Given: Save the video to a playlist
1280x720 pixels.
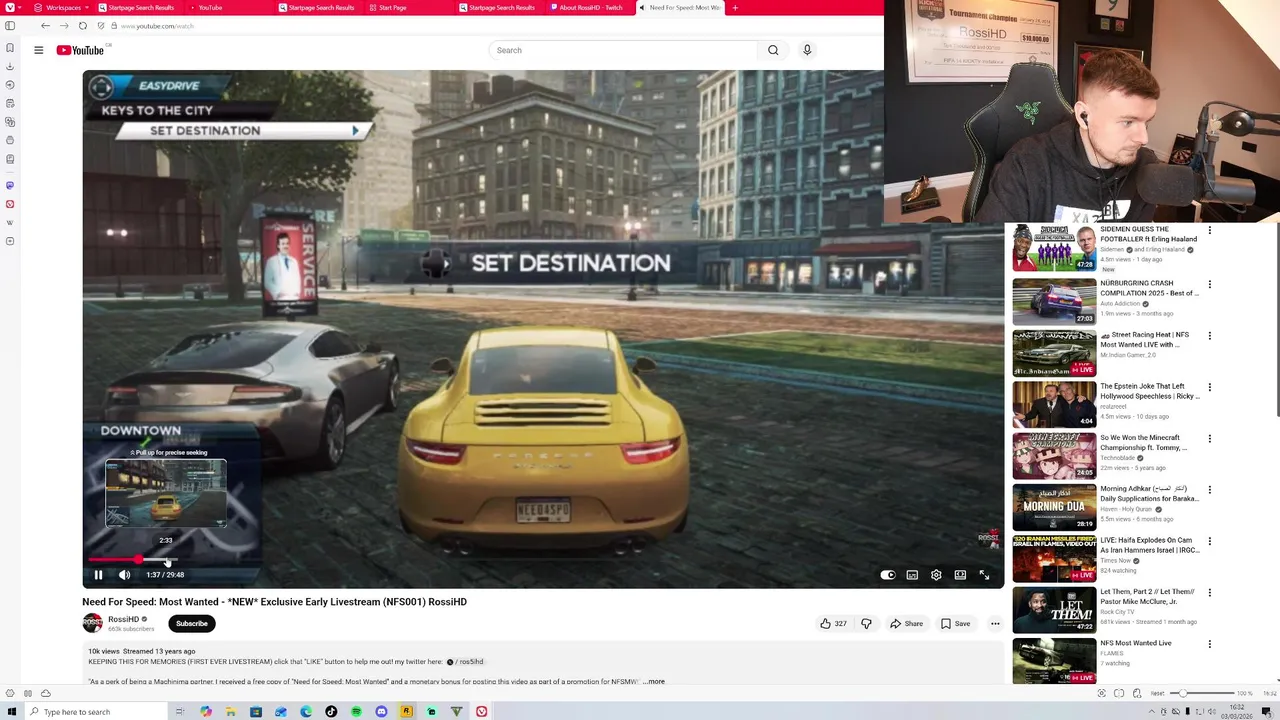Looking at the screenshot, I should point(955,623).
